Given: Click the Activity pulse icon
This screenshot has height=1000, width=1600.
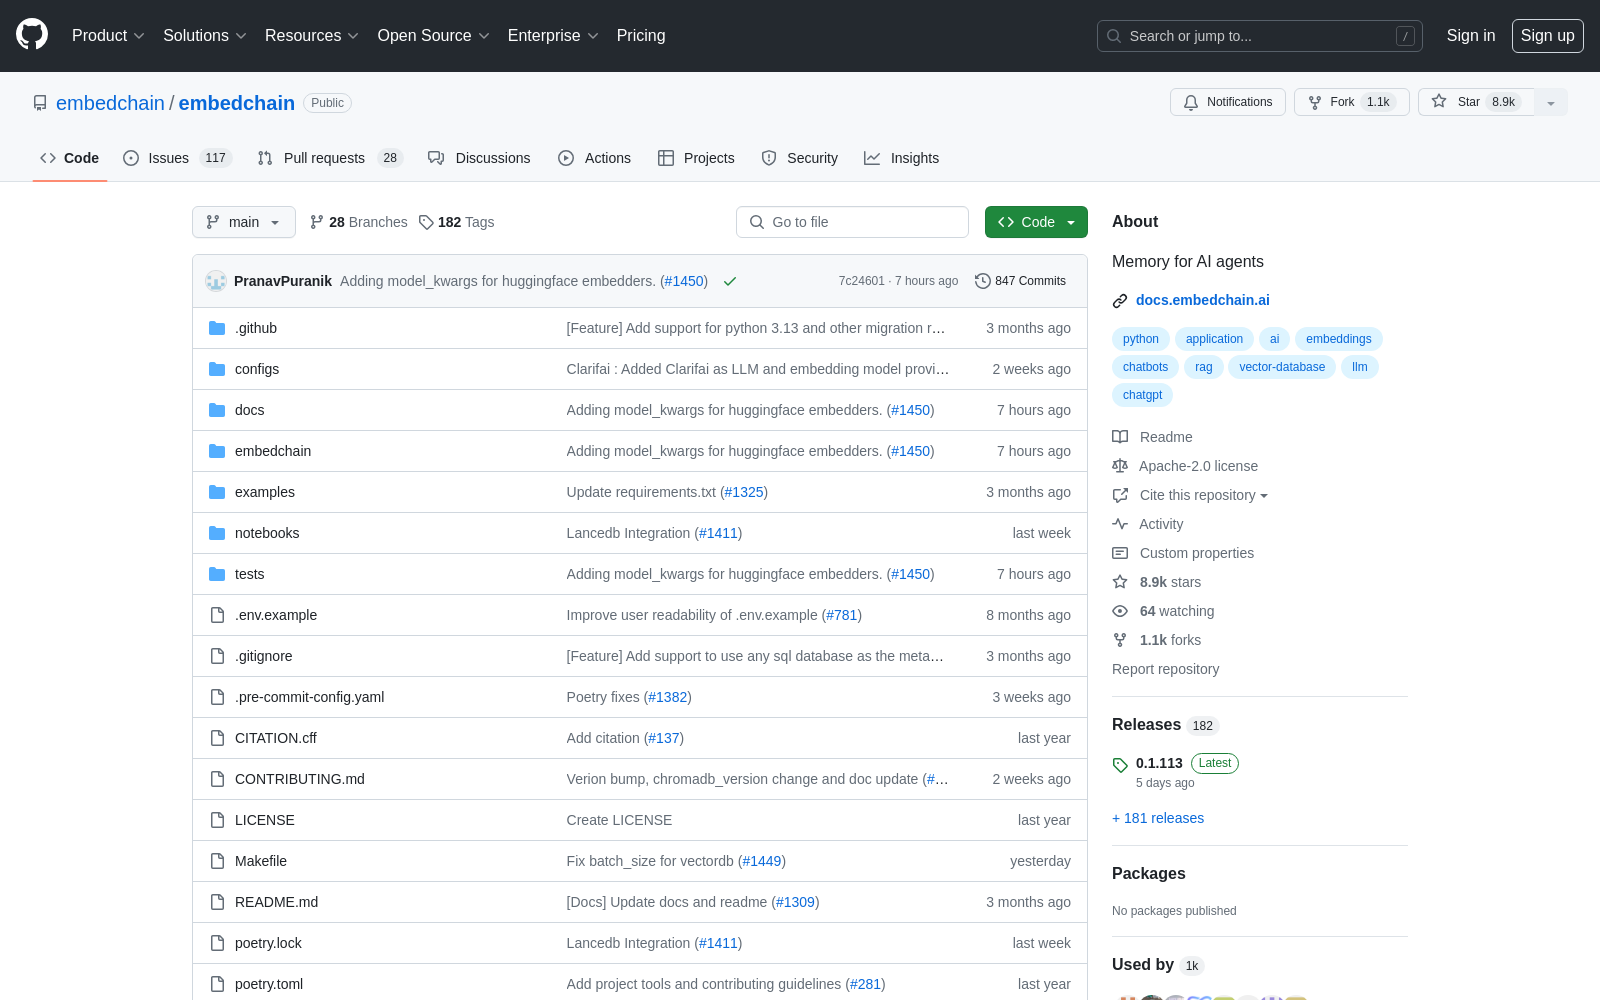Looking at the screenshot, I should tap(1120, 524).
